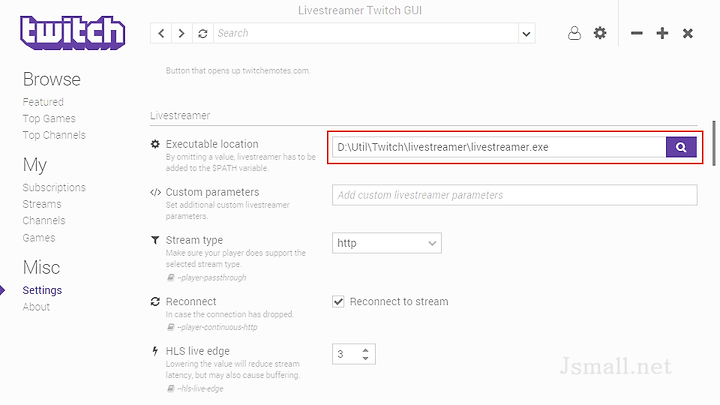Click the Reconnect to stream label
This screenshot has width=720, height=405.
pos(399,302)
